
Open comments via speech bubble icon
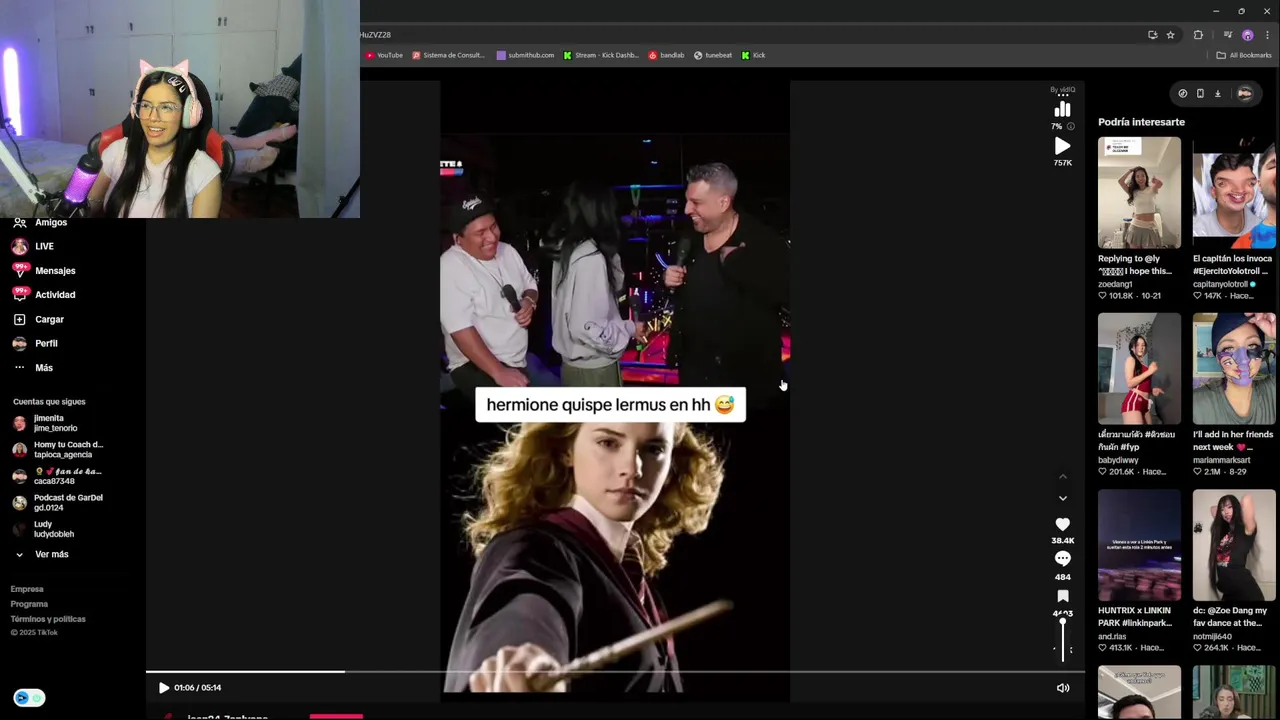[1062, 558]
